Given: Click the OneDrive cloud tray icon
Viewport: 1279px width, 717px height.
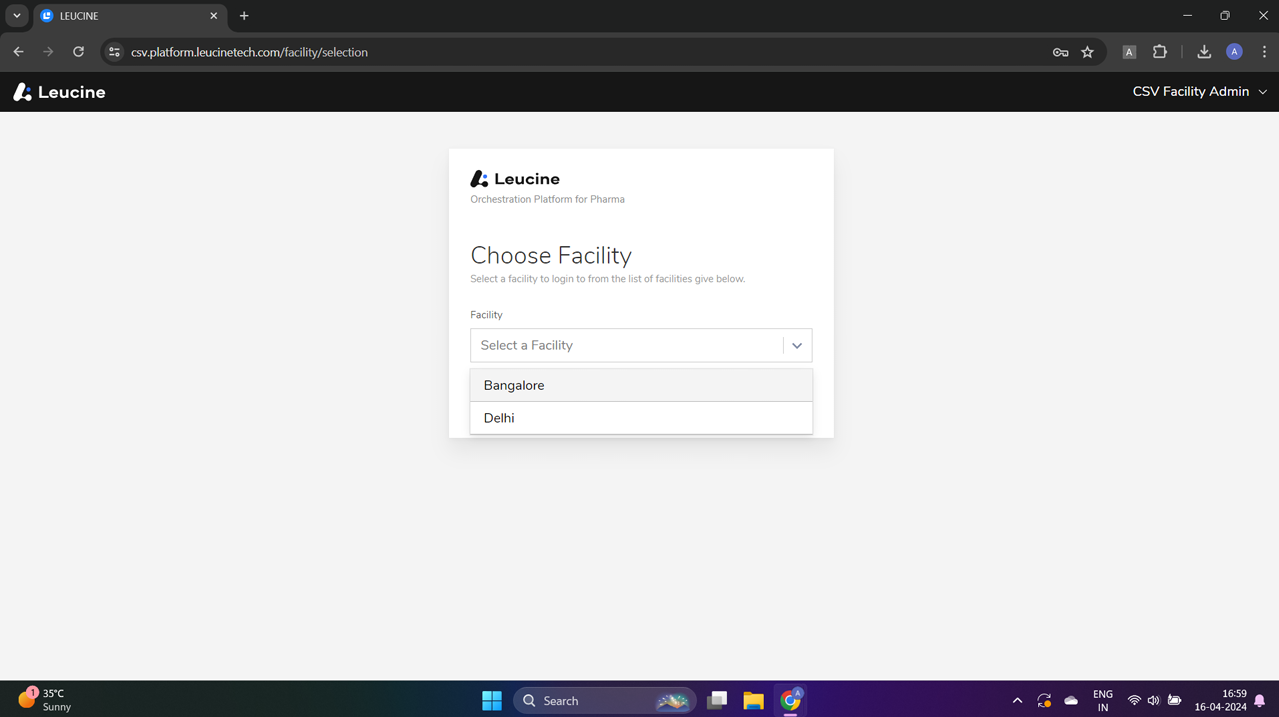Looking at the screenshot, I should tap(1071, 700).
